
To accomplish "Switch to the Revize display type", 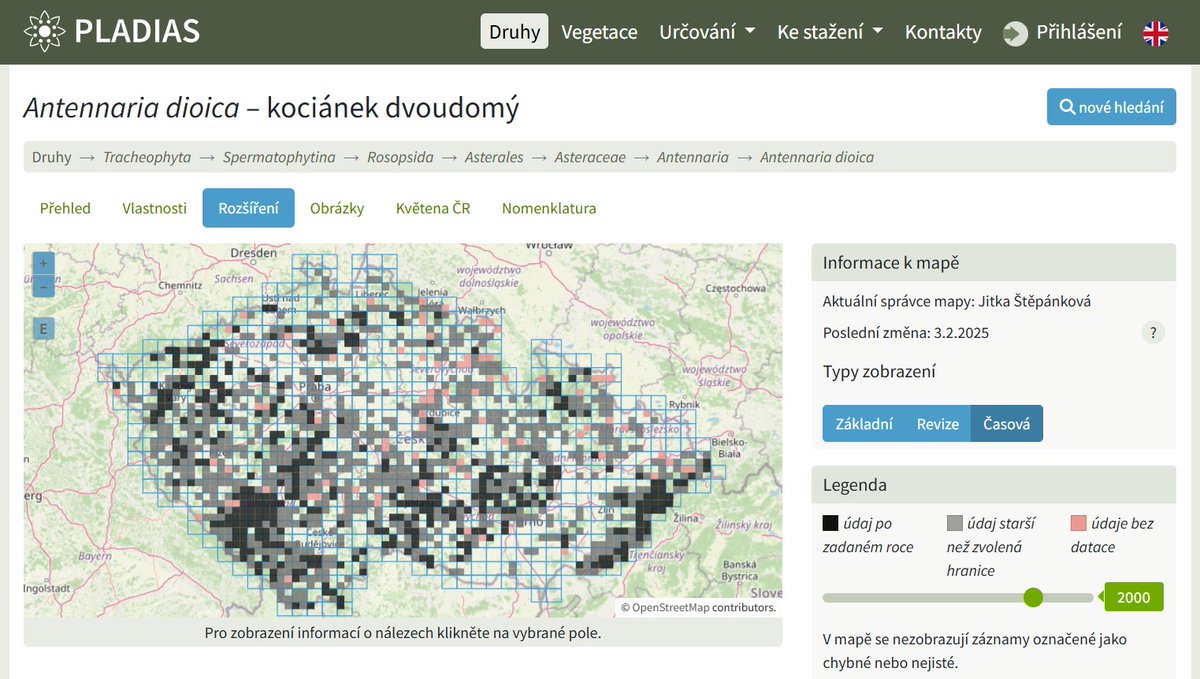I will [x=938, y=423].
